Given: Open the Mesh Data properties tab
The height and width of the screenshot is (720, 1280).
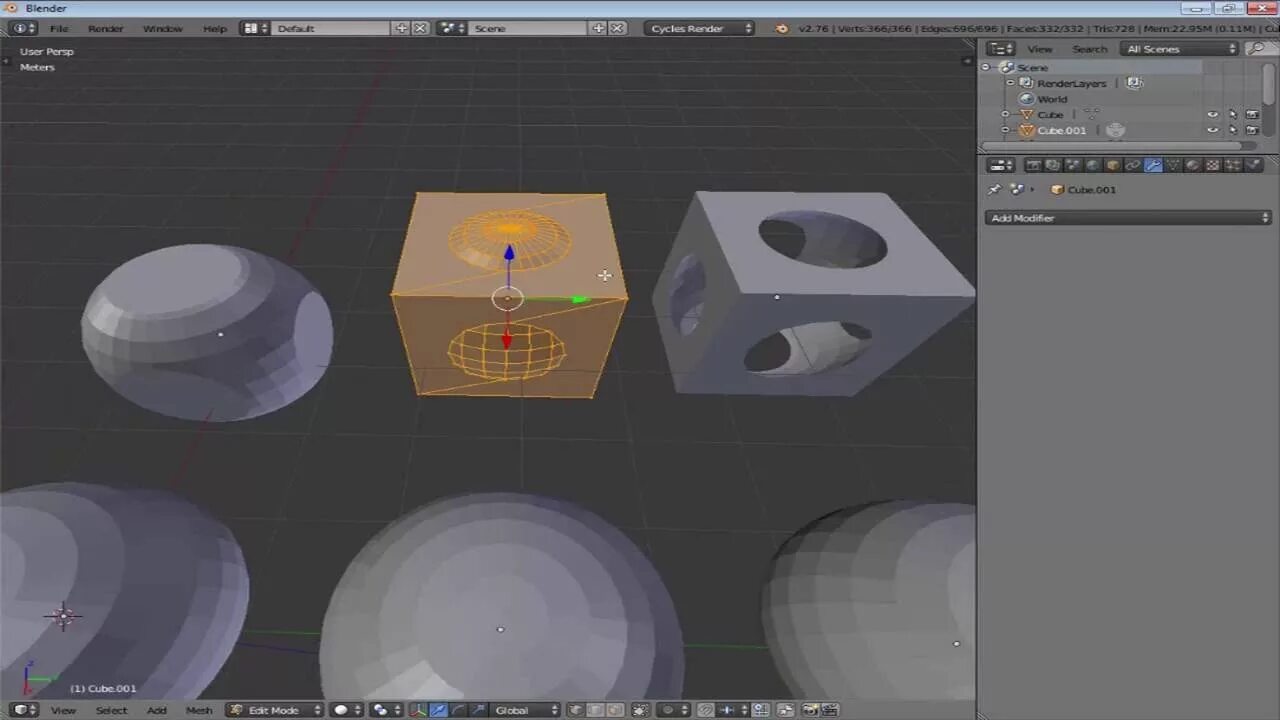Looking at the screenshot, I should click(x=1173, y=165).
